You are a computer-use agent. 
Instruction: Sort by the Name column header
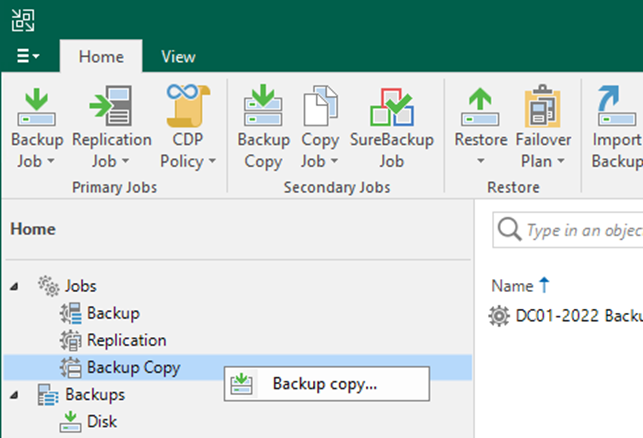point(512,286)
